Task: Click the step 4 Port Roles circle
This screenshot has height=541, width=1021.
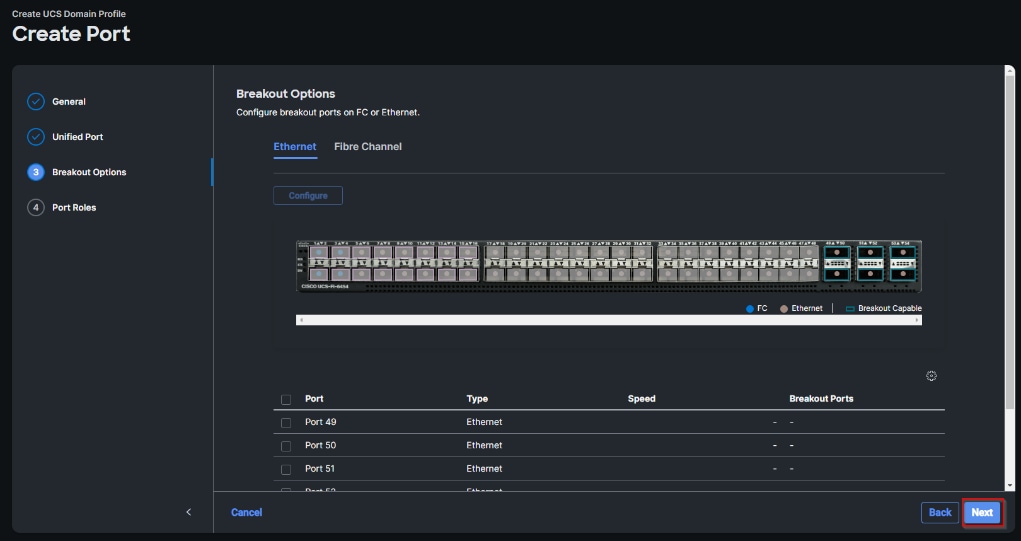Action: tap(36, 208)
